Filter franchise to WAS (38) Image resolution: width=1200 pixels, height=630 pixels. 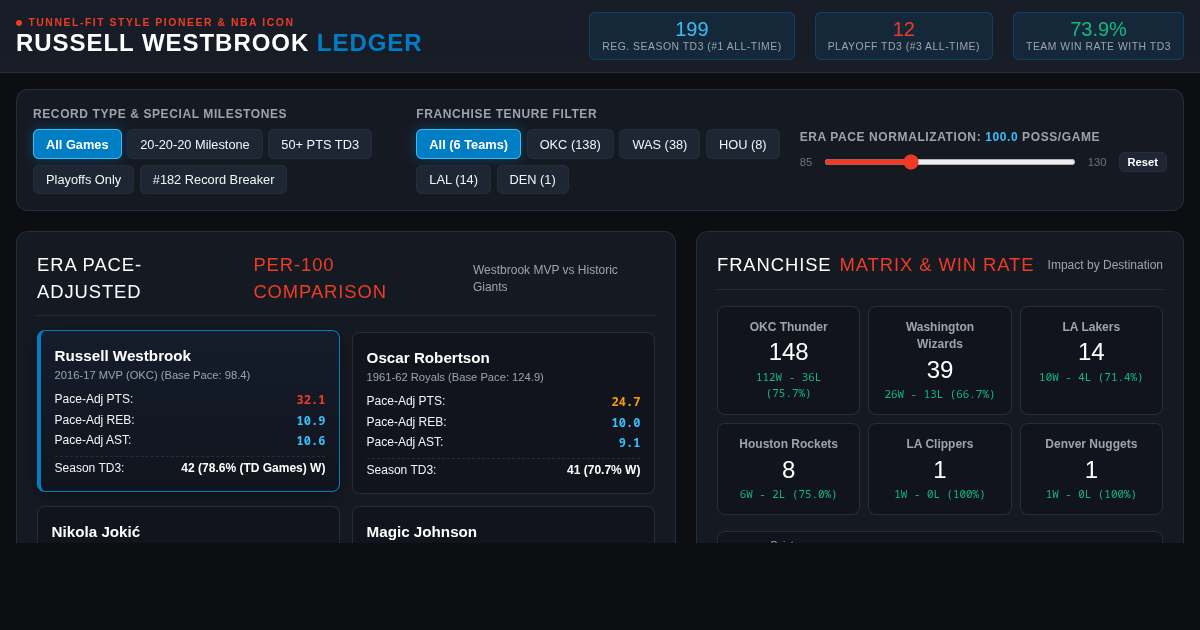(660, 144)
